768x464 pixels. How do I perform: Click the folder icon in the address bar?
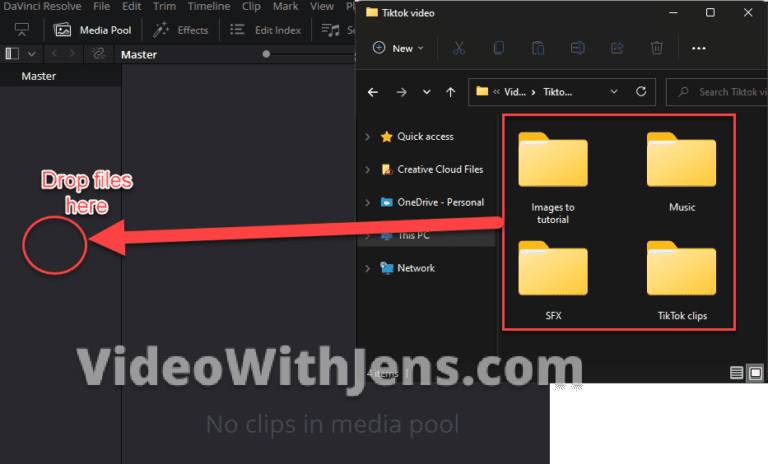[482, 91]
